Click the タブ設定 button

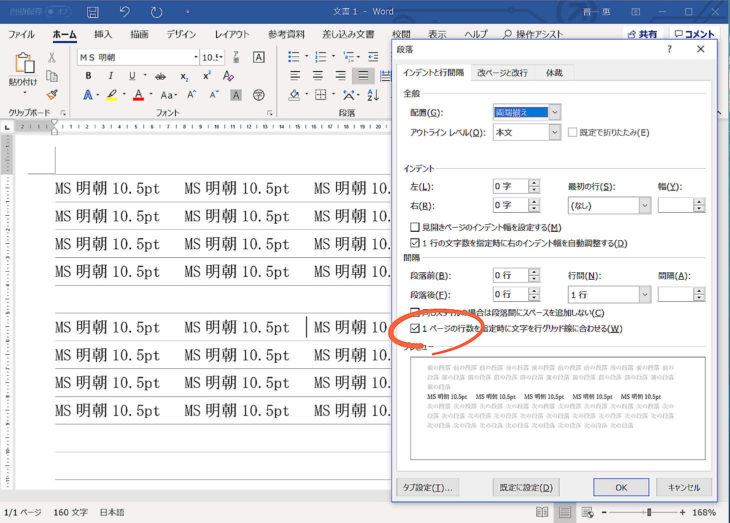[428, 487]
